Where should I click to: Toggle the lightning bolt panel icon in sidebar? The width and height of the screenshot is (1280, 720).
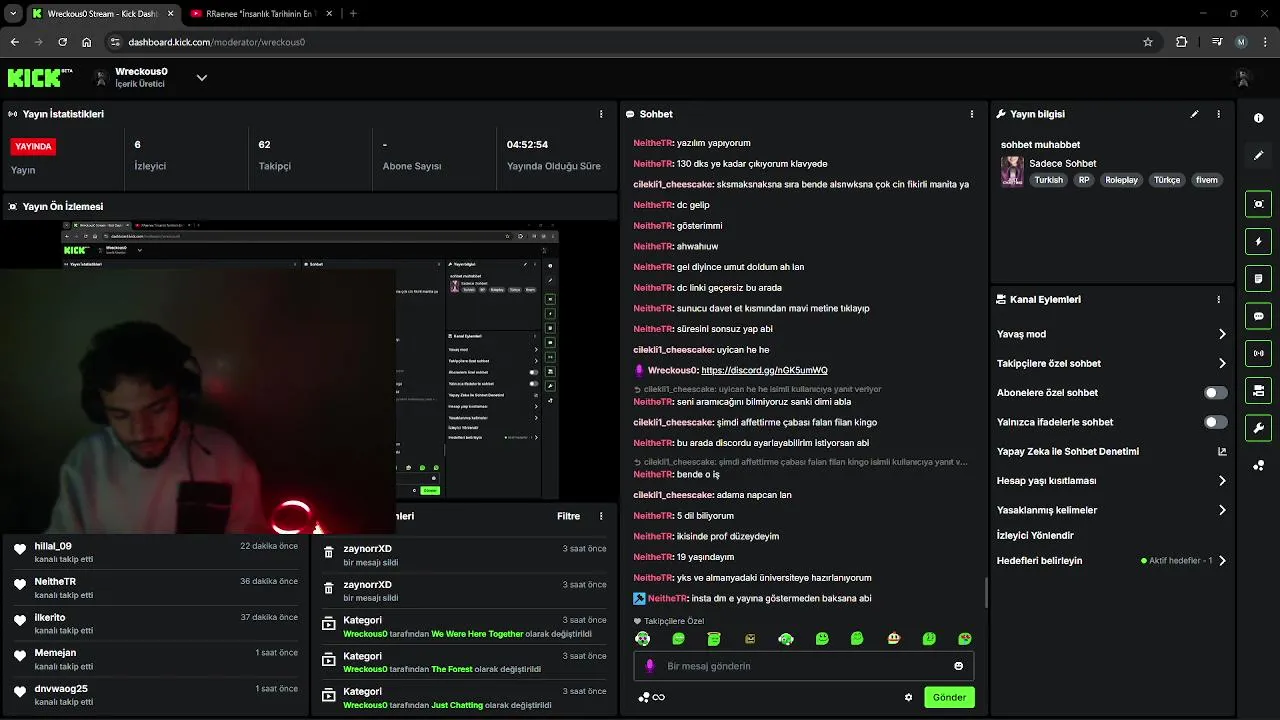[1258, 241]
